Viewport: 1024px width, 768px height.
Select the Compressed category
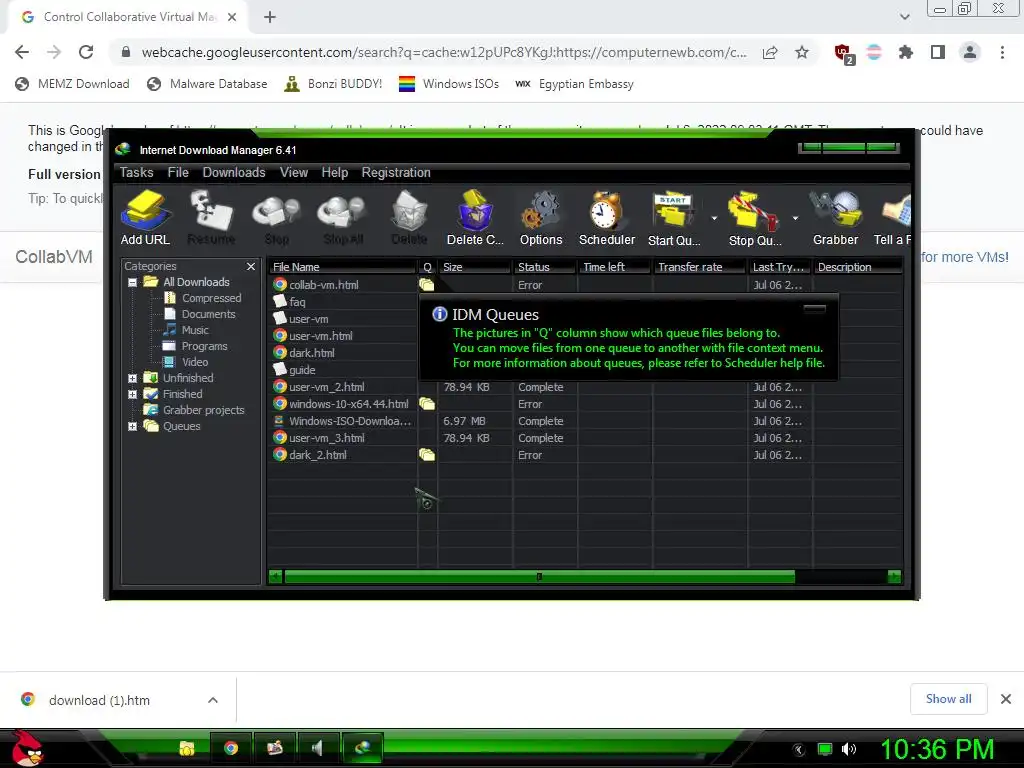[x=211, y=298]
